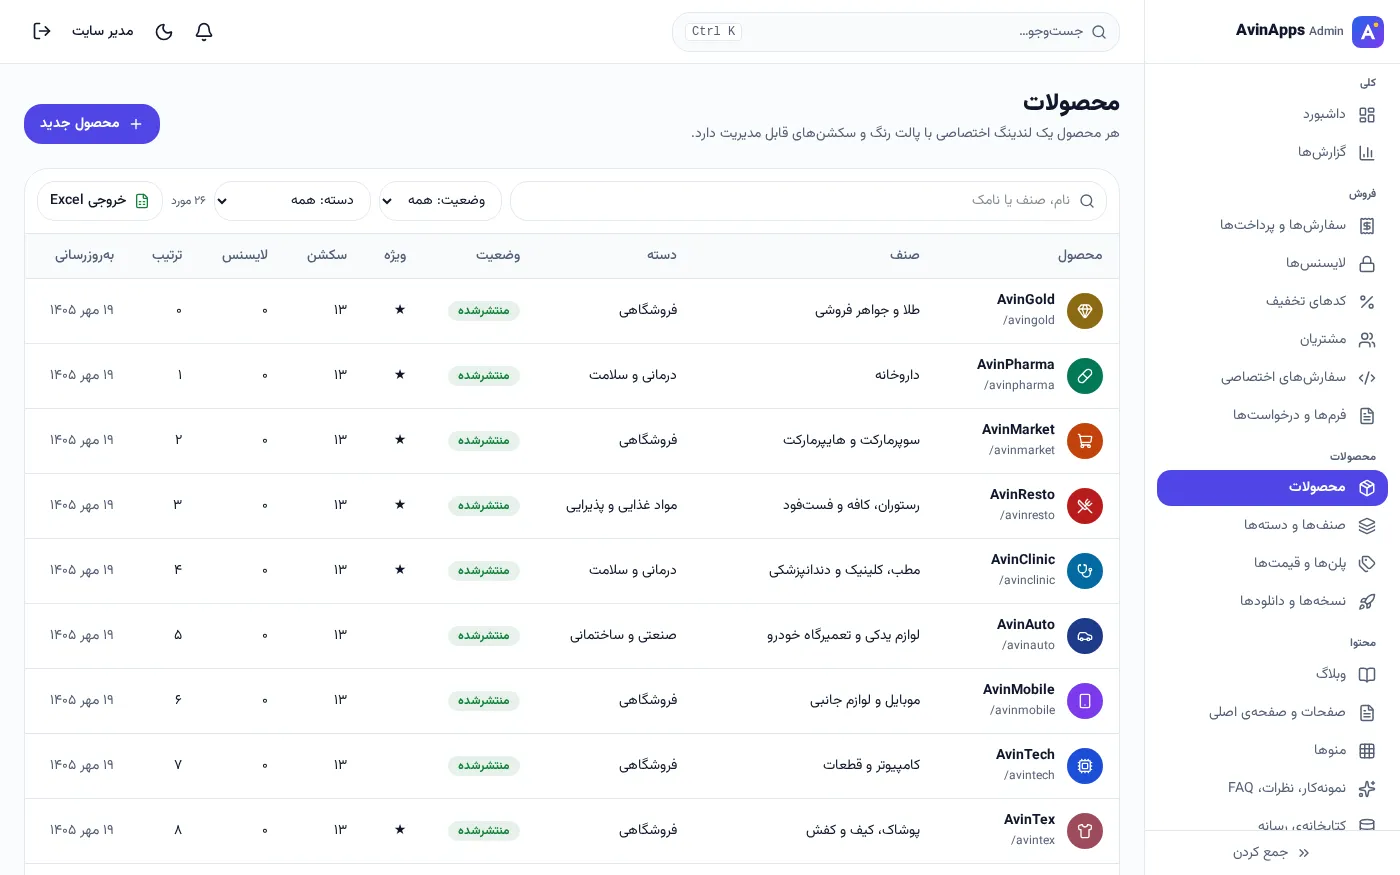The height and width of the screenshot is (875, 1400).
Task: Open مشتریان in sidebar
Action: click(1272, 340)
